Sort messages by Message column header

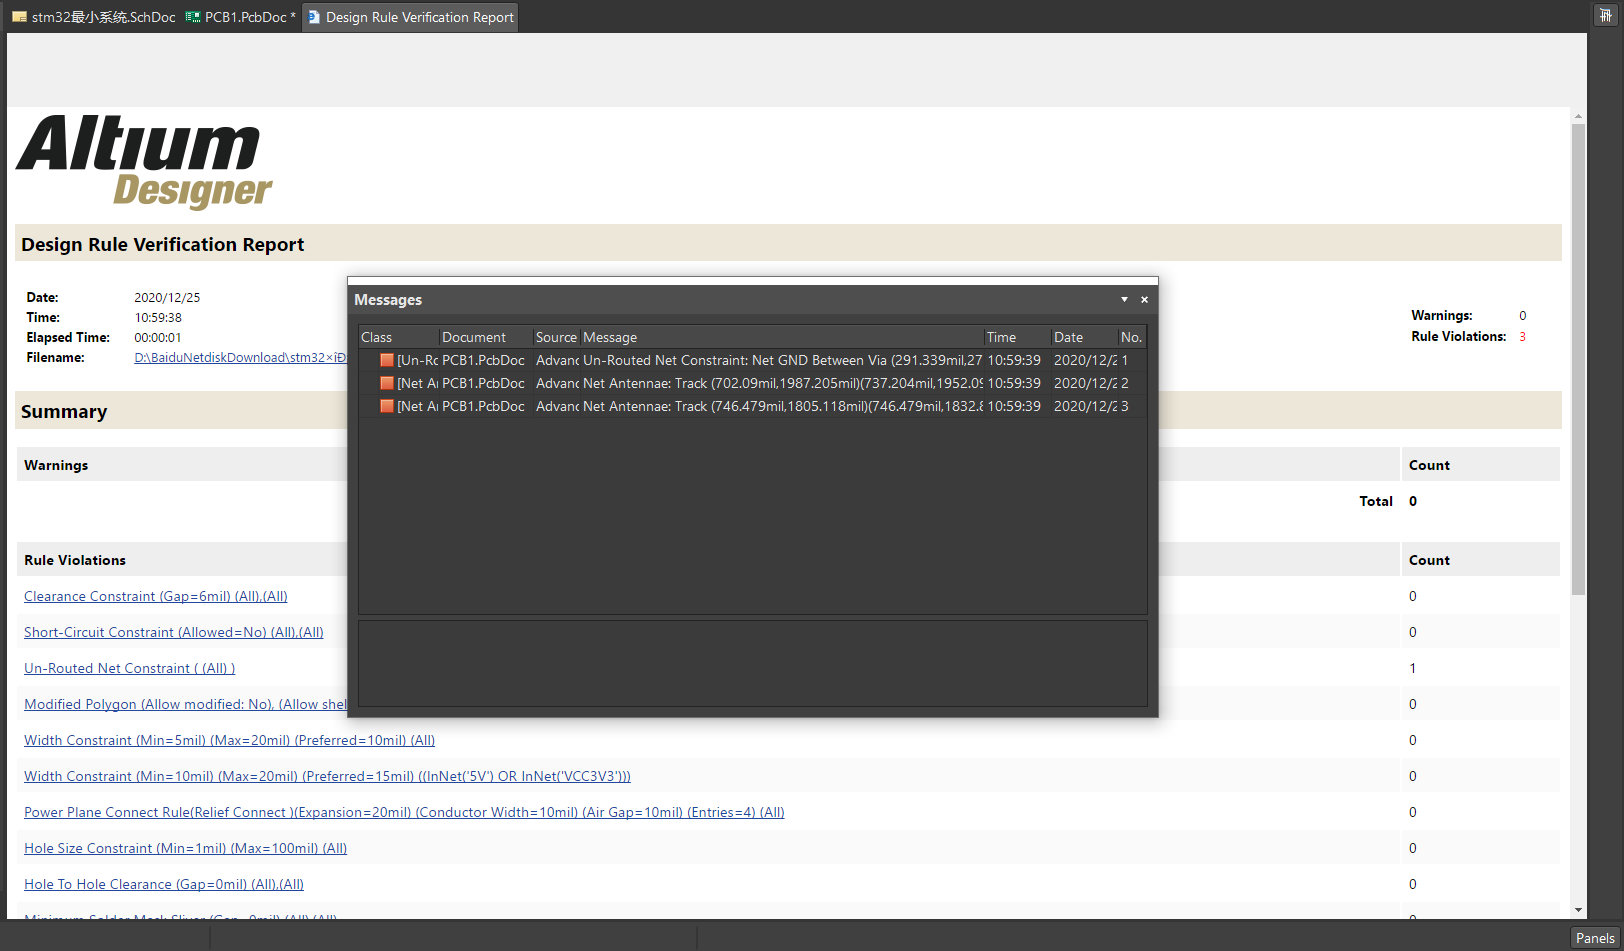[x=781, y=337]
